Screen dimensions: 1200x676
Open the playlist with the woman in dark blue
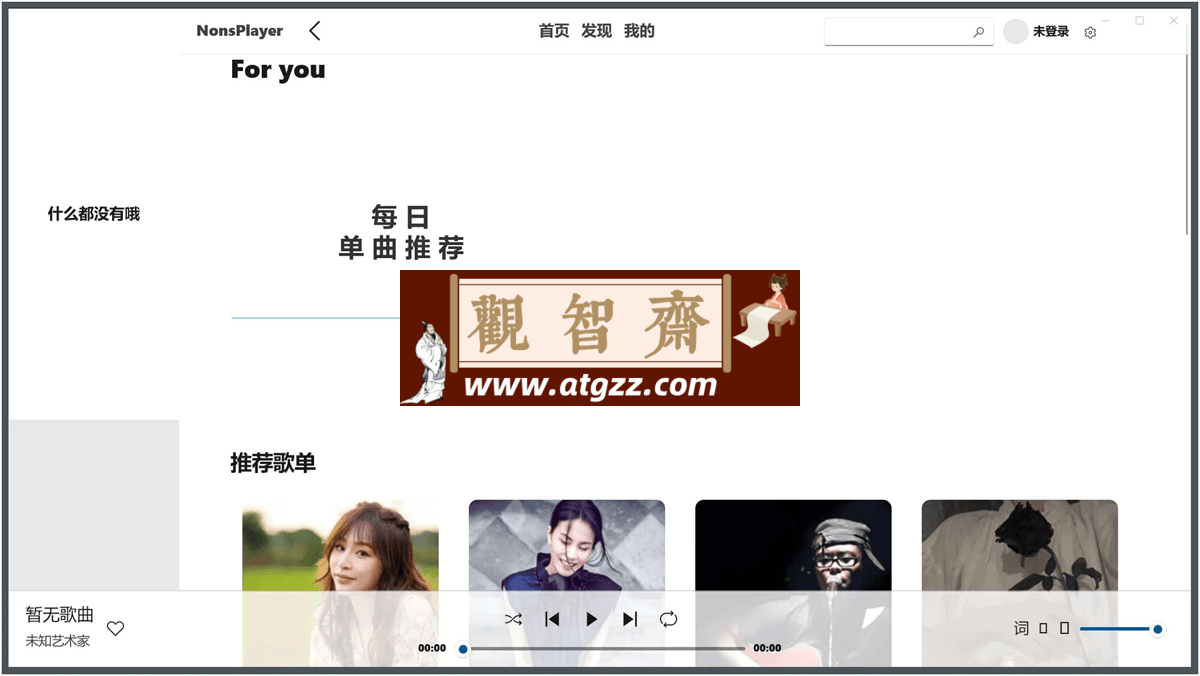567,583
